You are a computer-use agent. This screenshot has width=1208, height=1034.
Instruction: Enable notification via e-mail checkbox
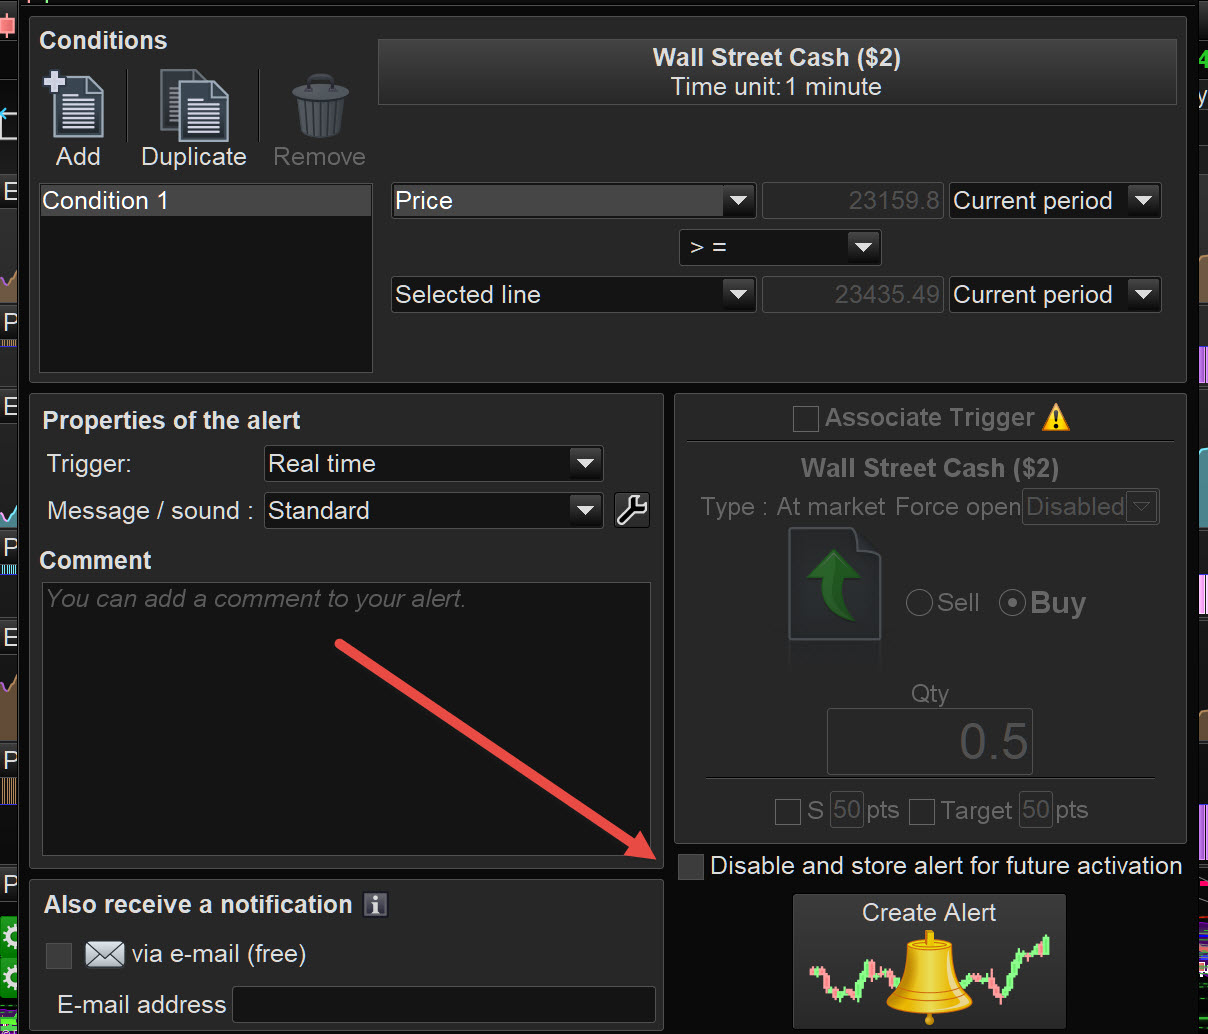59,956
